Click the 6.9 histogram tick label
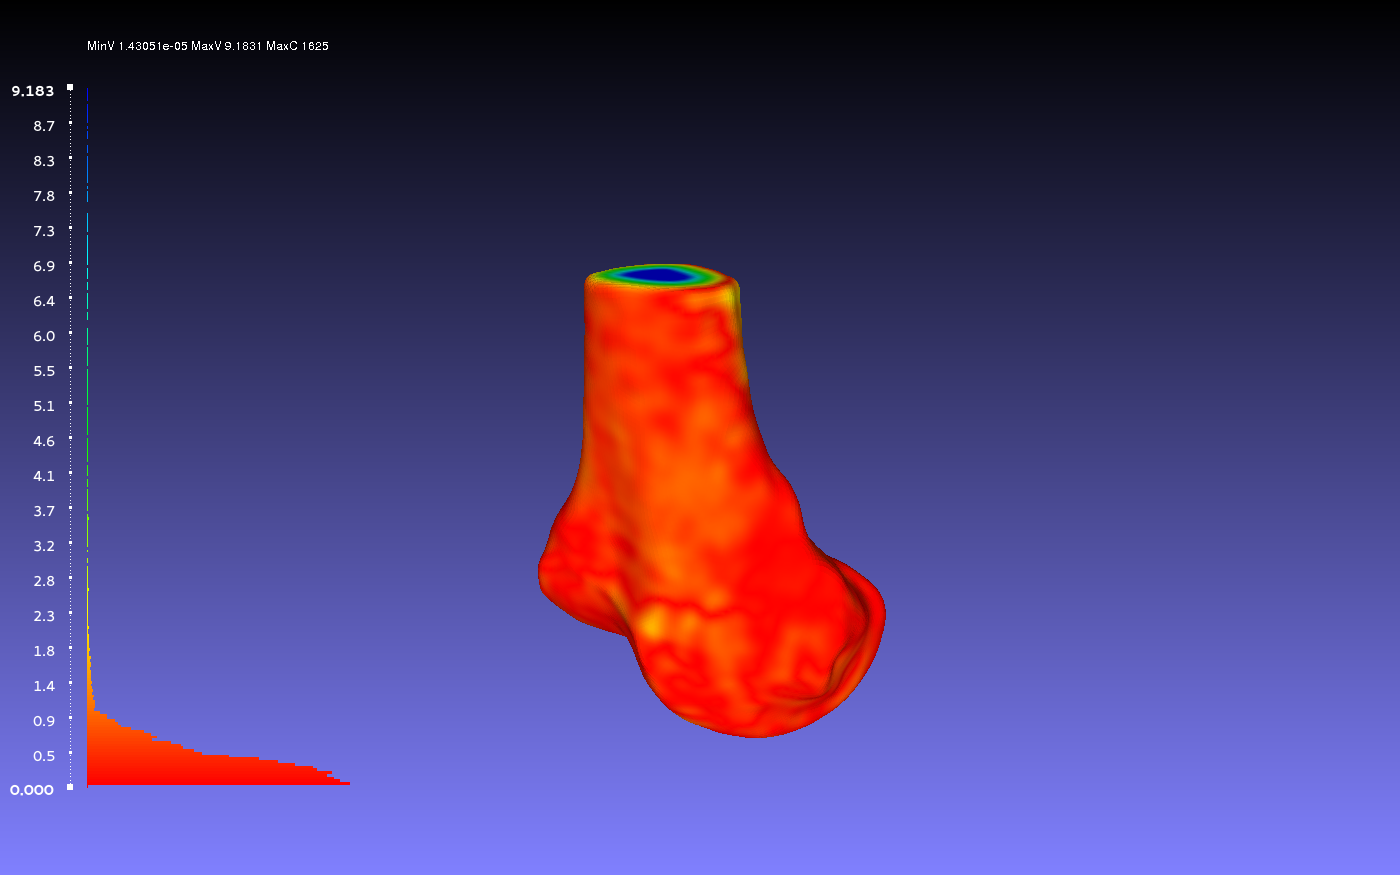This screenshot has width=1400, height=875. [x=44, y=266]
